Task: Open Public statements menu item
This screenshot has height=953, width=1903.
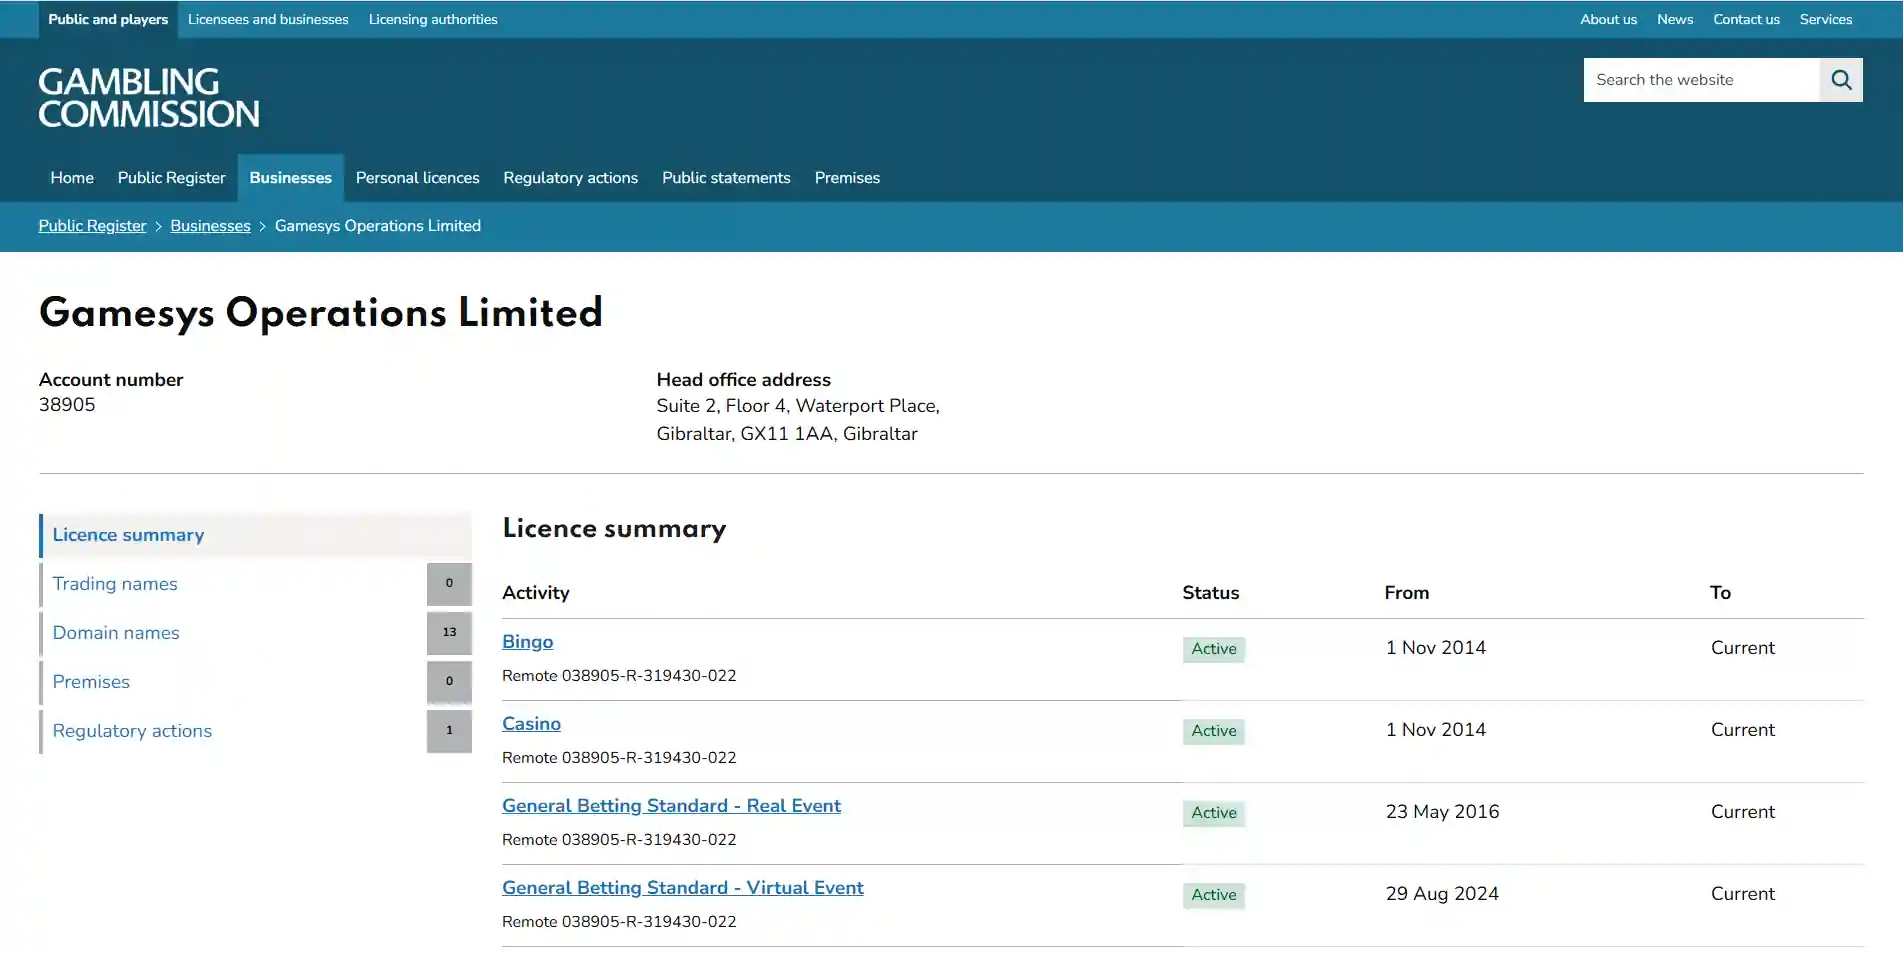Action: (x=726, y=178)
